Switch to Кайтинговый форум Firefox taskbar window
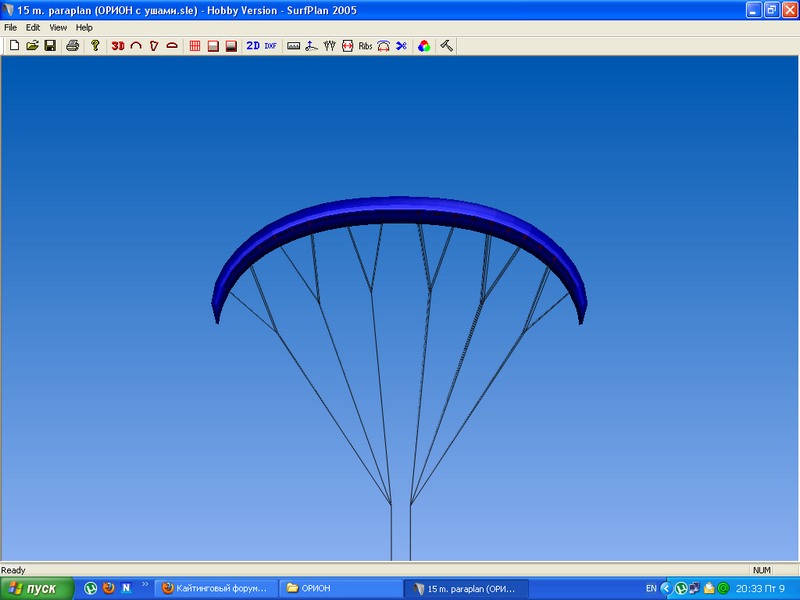Viewport: 800px width, 600px height. coord(213,589)
